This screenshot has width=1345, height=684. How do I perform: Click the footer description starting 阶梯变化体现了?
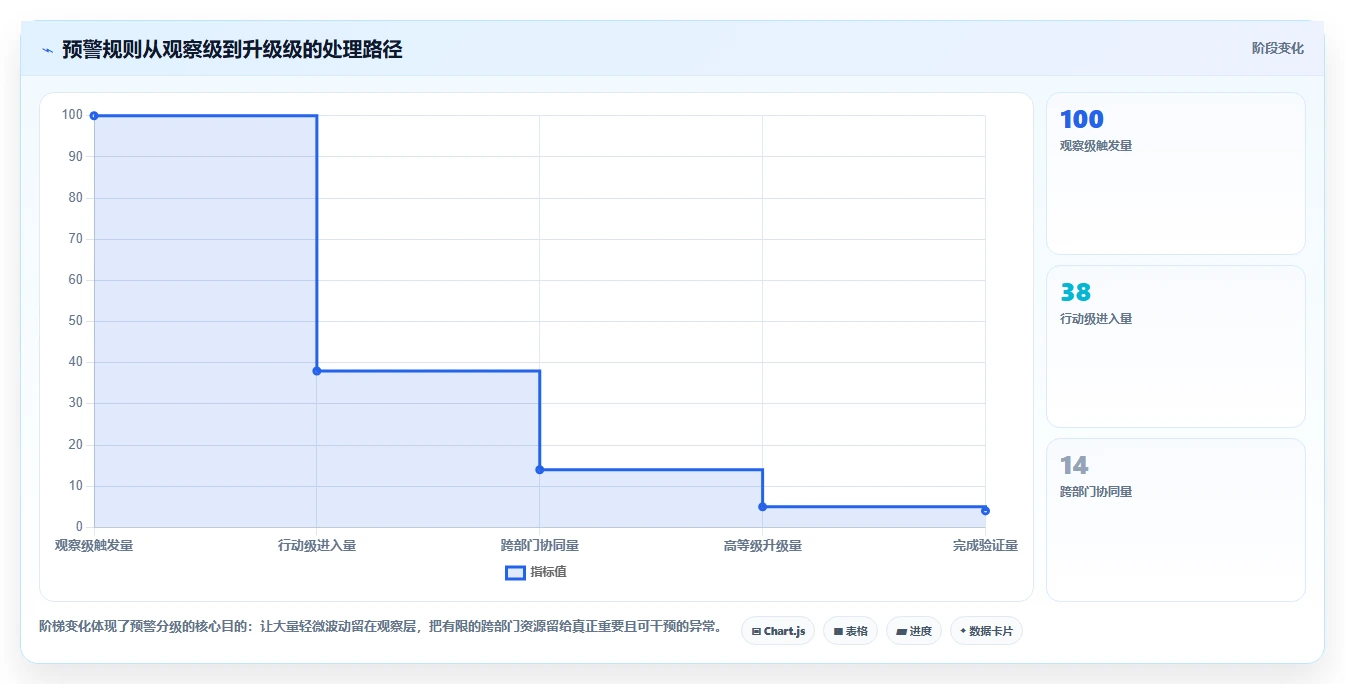pos(381,627)
